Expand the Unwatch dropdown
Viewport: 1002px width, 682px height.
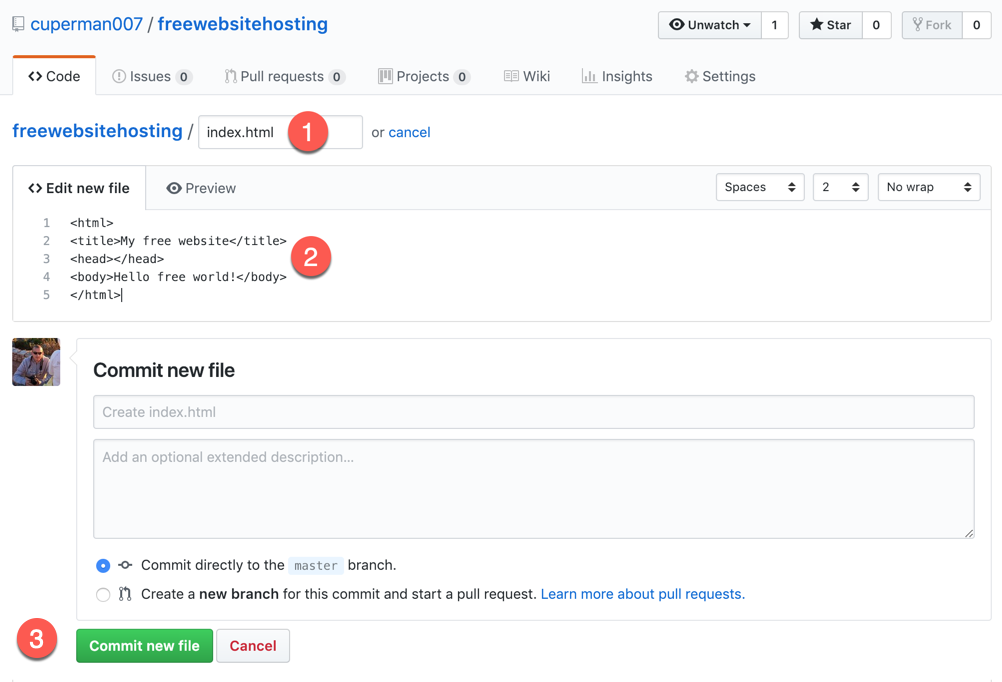pyautogui.click(x=710, y=25)
